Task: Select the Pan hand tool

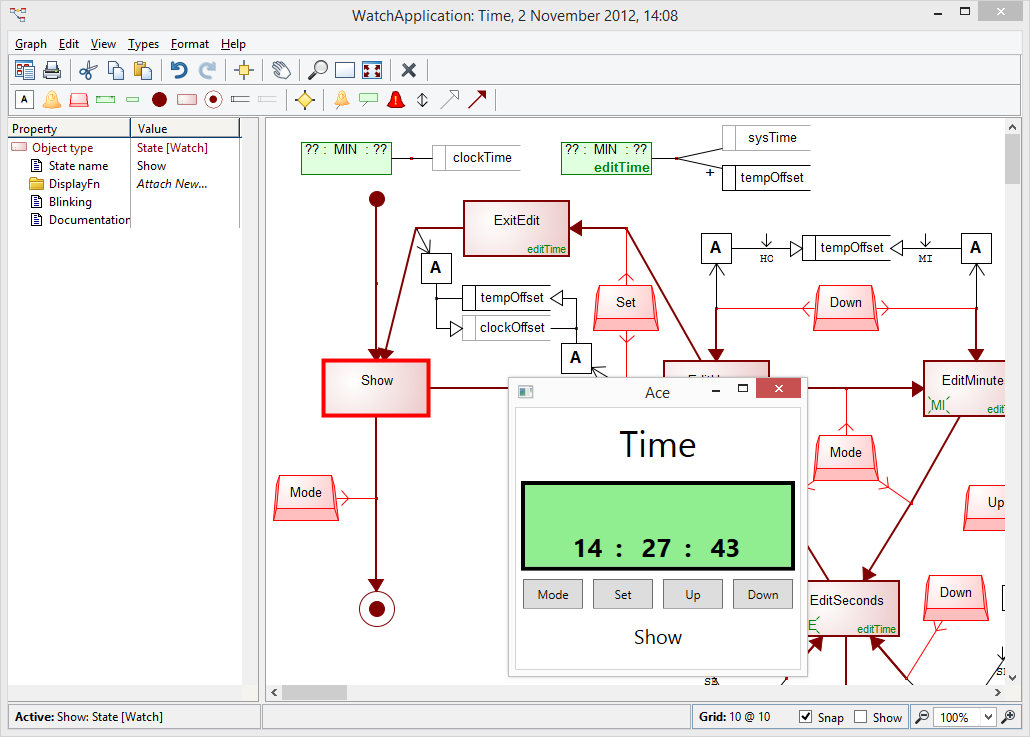Action: [x=282, y=70]
